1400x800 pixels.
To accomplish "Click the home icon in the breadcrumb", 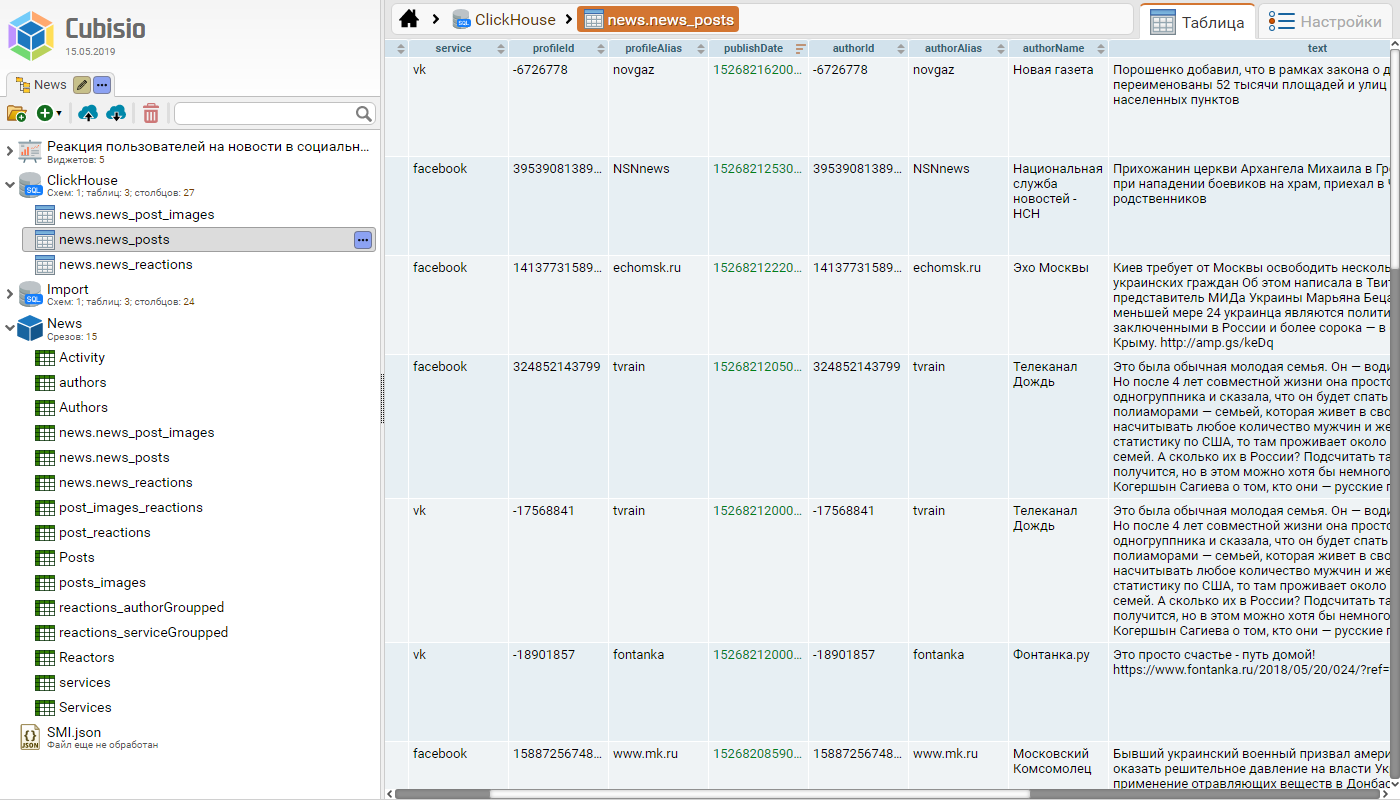I will (x=408, y=19).
